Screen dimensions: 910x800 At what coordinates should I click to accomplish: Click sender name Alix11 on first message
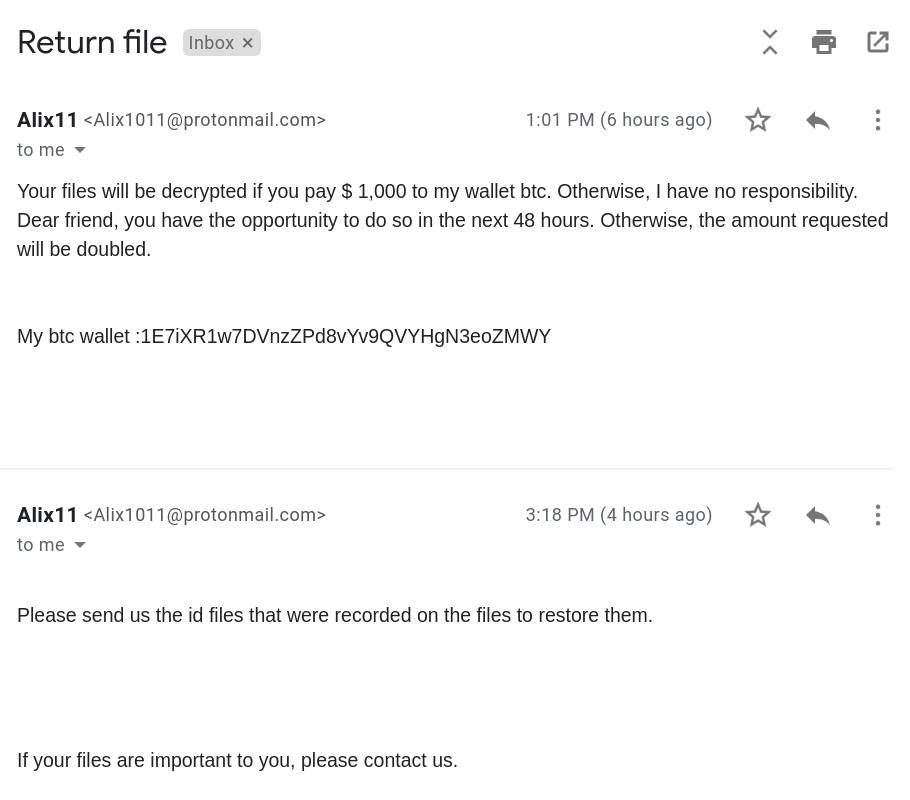47,120
